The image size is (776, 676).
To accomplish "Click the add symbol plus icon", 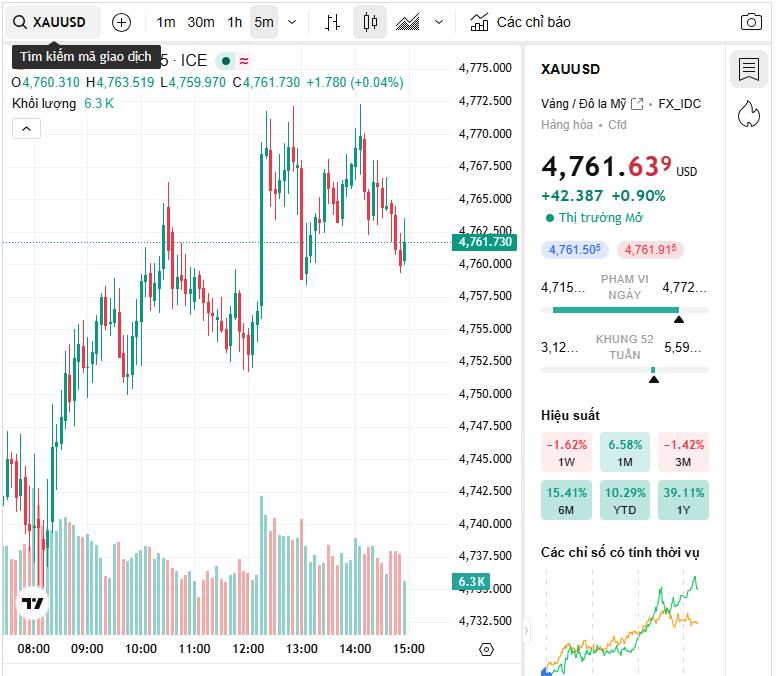I will click(x=121, y=22).
